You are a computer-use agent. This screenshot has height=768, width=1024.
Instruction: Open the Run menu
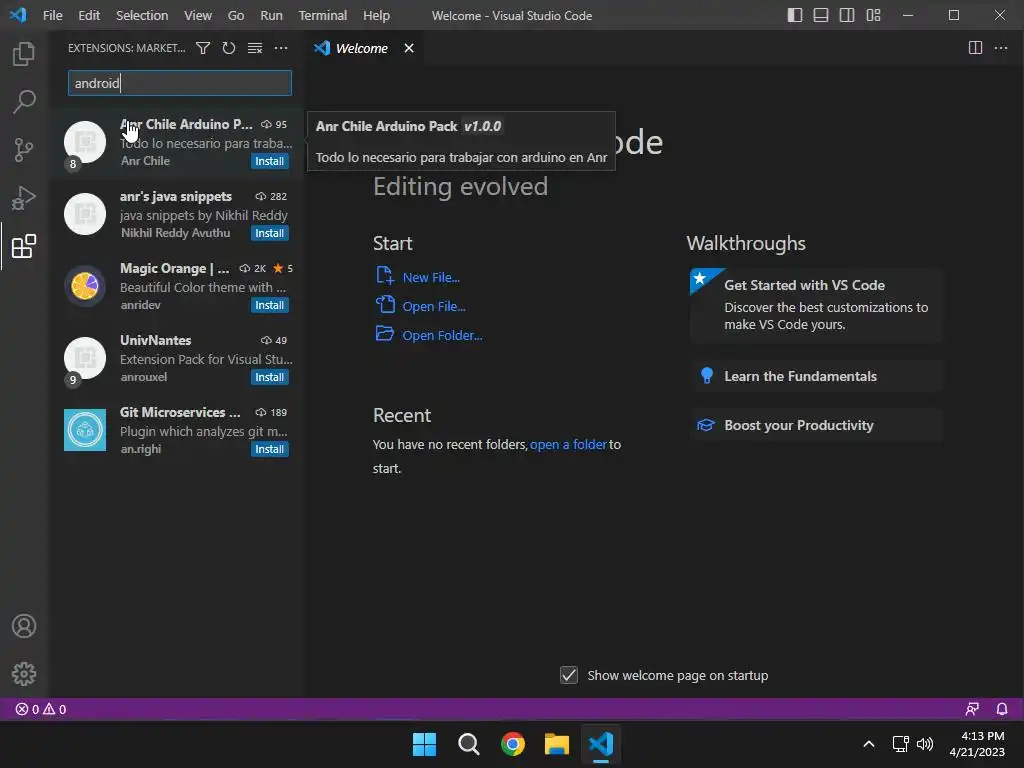271,15
